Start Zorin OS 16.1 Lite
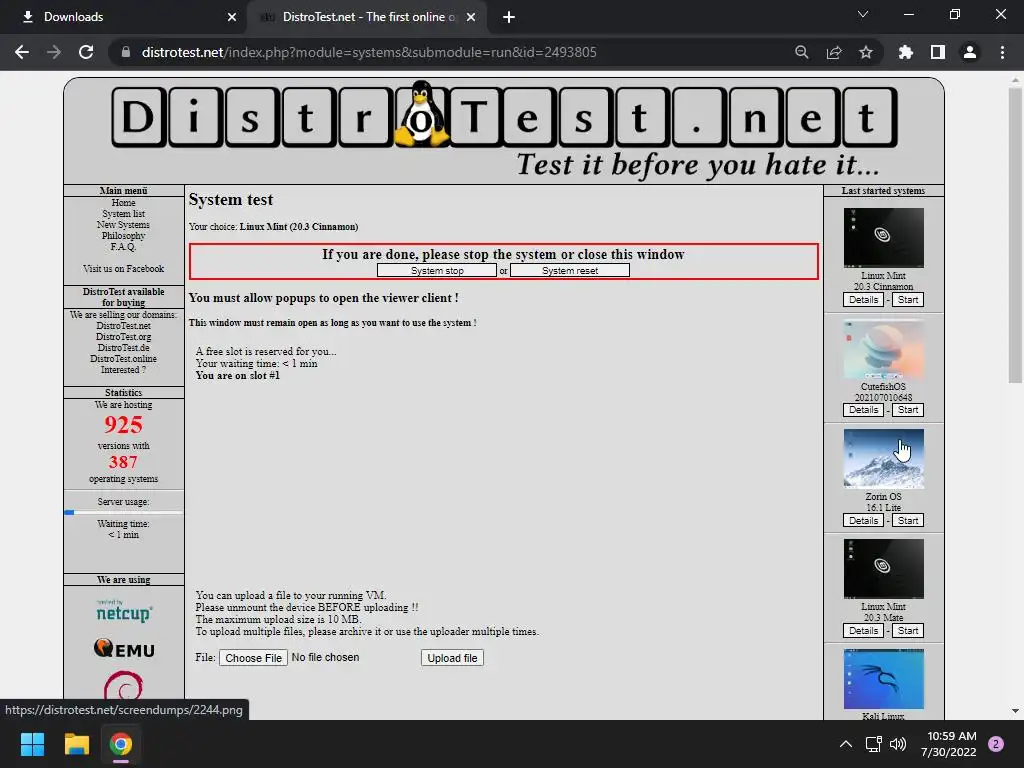The width and height of the screenshot is (1024, 768). 908,520
